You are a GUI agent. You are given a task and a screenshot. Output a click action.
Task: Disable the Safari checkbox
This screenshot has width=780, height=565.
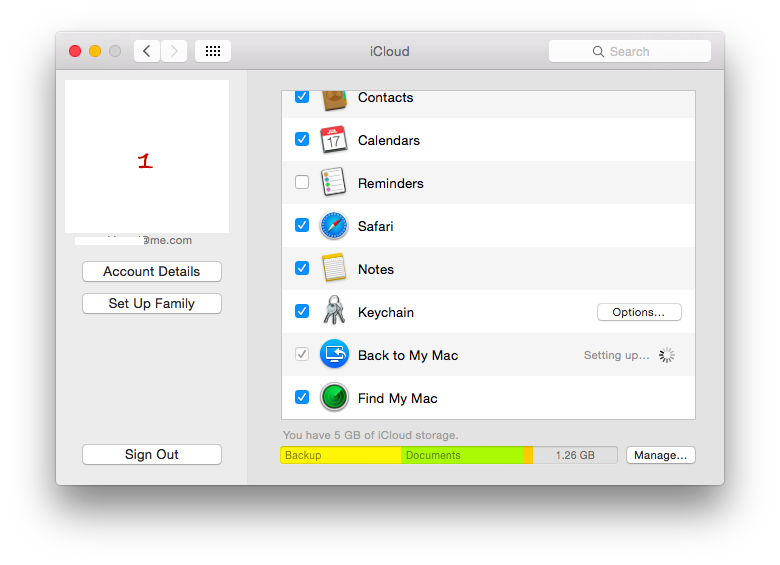302,225
